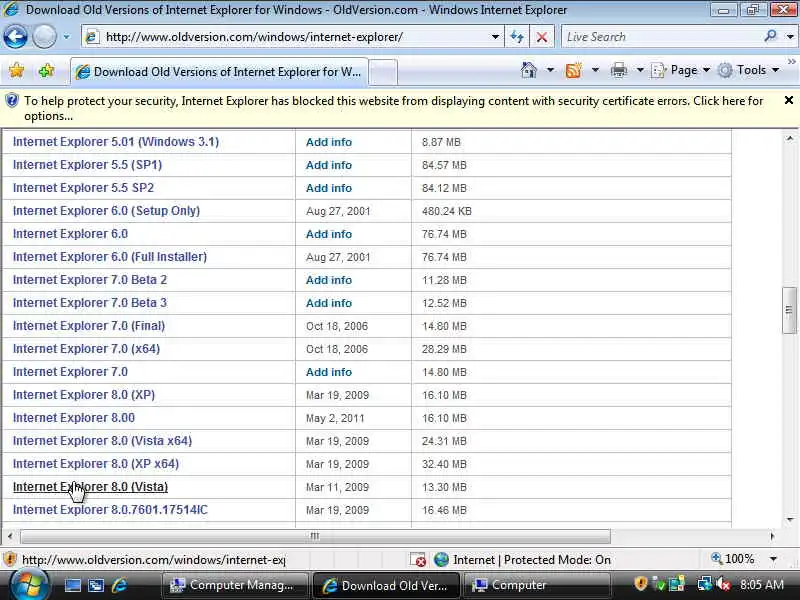
Task: Click the Home toolbar icon
Action: point(529,70)
